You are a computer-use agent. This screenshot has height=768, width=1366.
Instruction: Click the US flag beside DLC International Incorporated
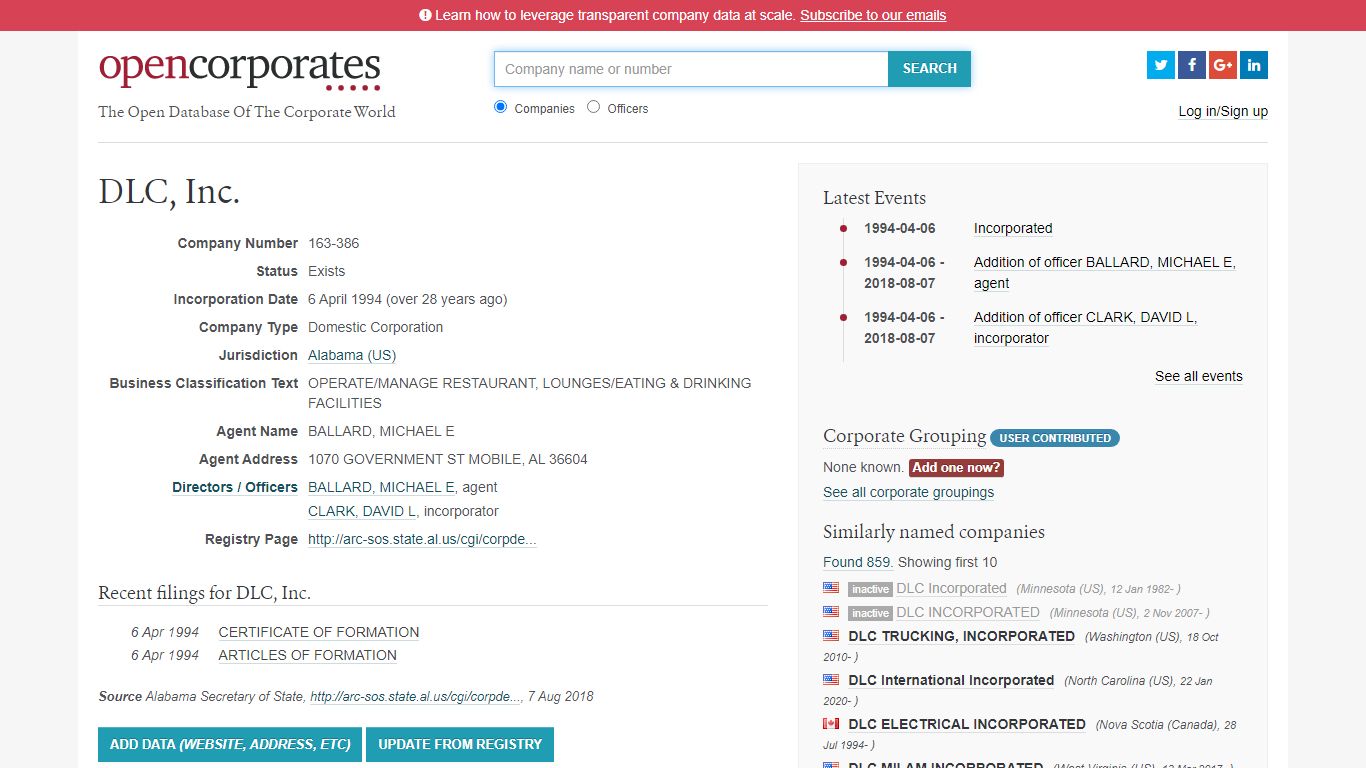[831, 679]
